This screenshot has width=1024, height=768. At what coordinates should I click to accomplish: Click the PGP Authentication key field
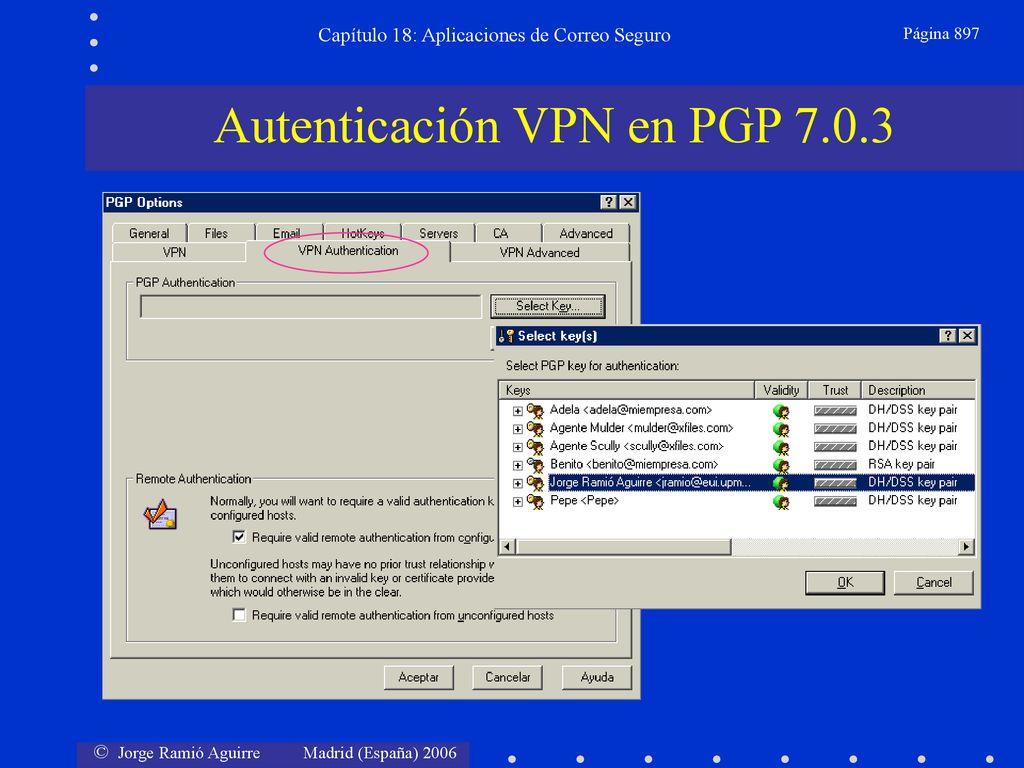[x=311, y=307]
